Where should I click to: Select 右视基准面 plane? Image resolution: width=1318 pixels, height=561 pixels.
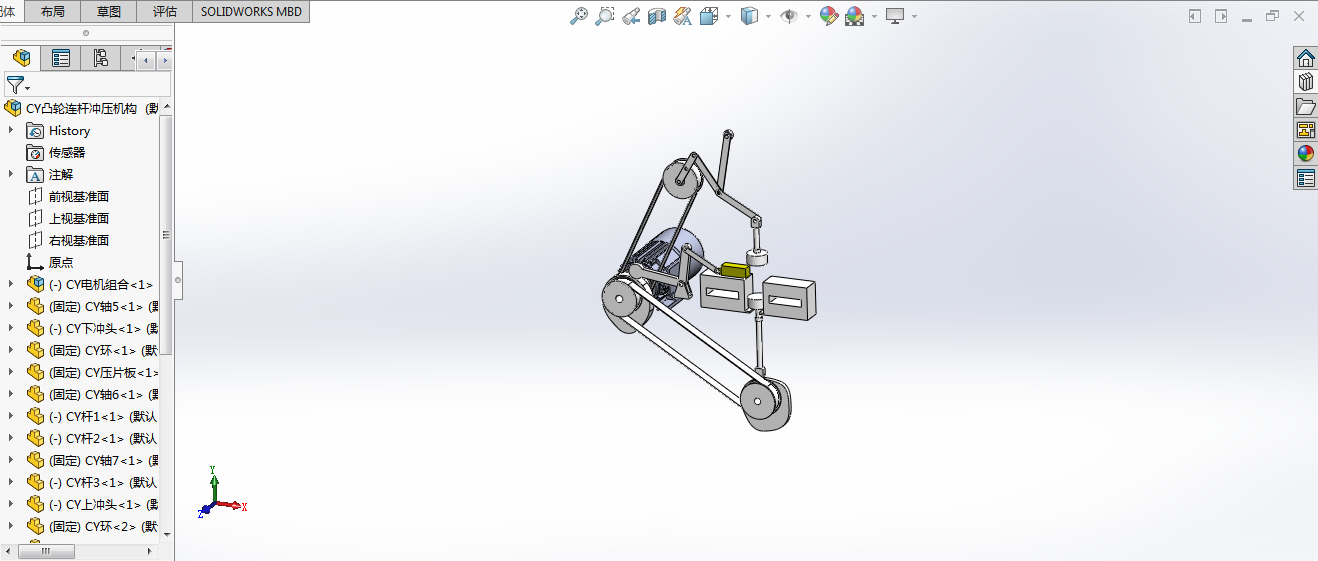(79, 240)
